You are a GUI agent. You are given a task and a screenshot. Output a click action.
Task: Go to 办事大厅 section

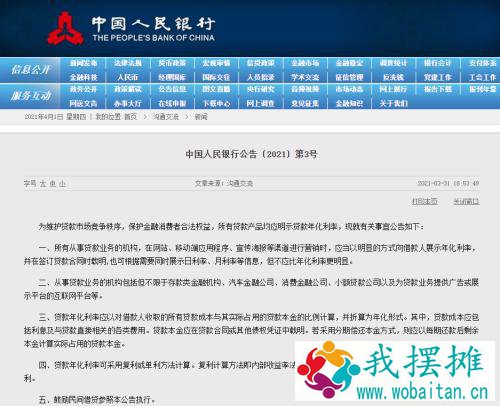click(x=128, y=104)
